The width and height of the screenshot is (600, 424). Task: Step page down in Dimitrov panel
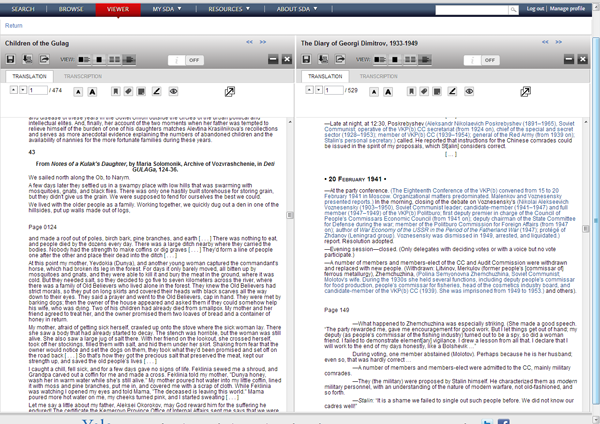coord(319,90)
